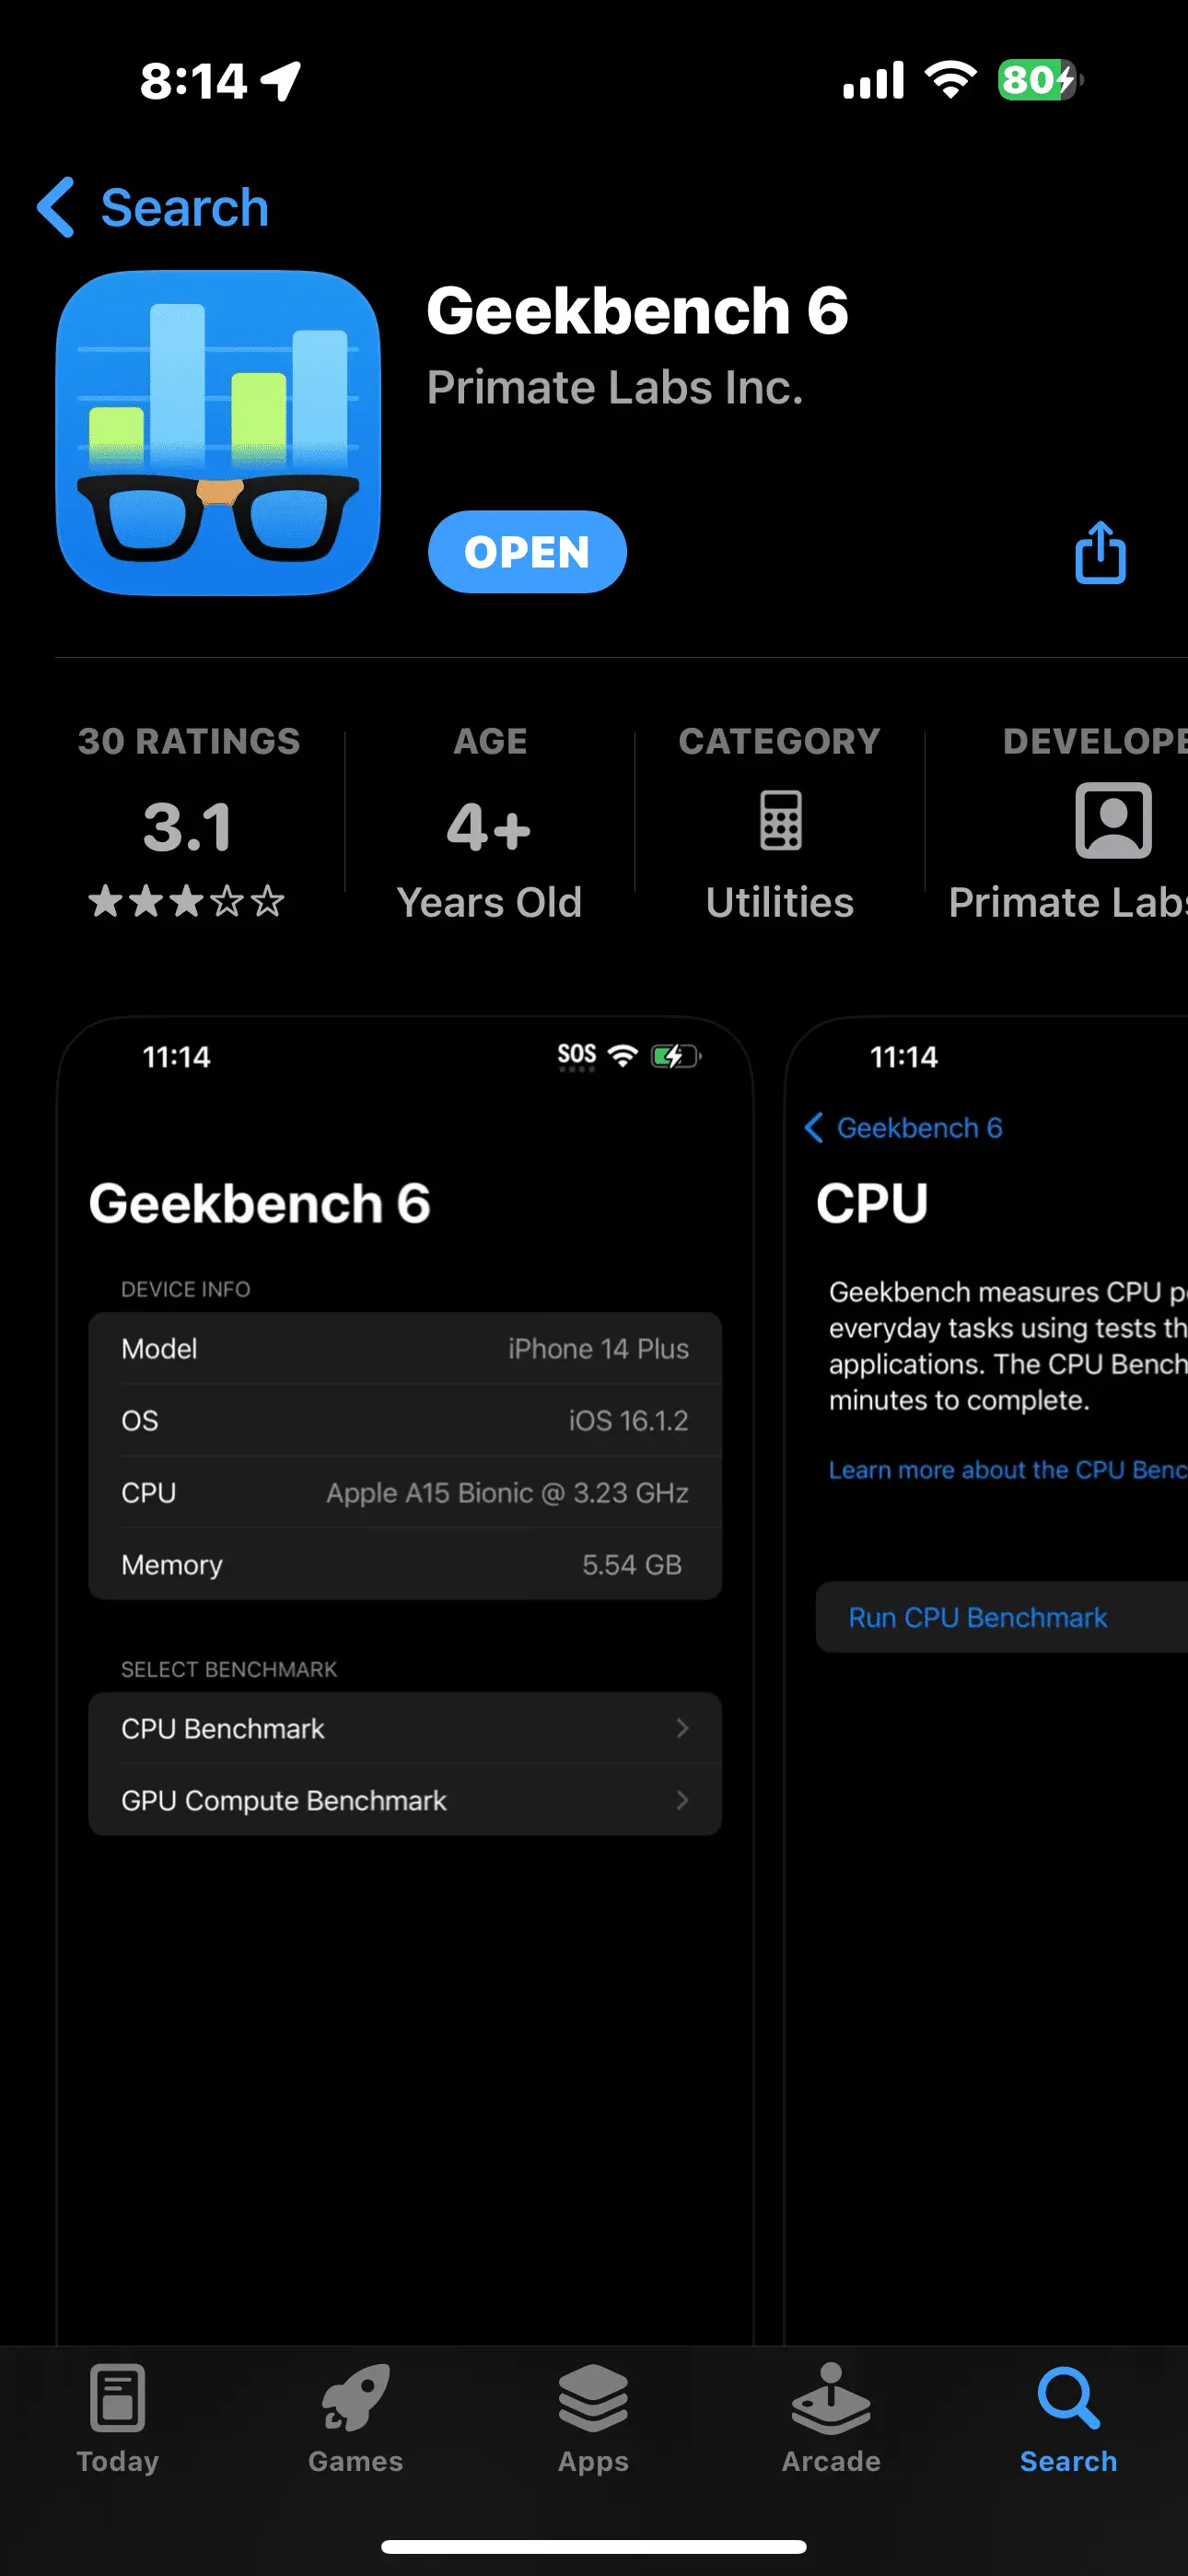Tap the battery indicator in the status bar
This screenshot has width=1188, height=2576.
pos(1039,80)
